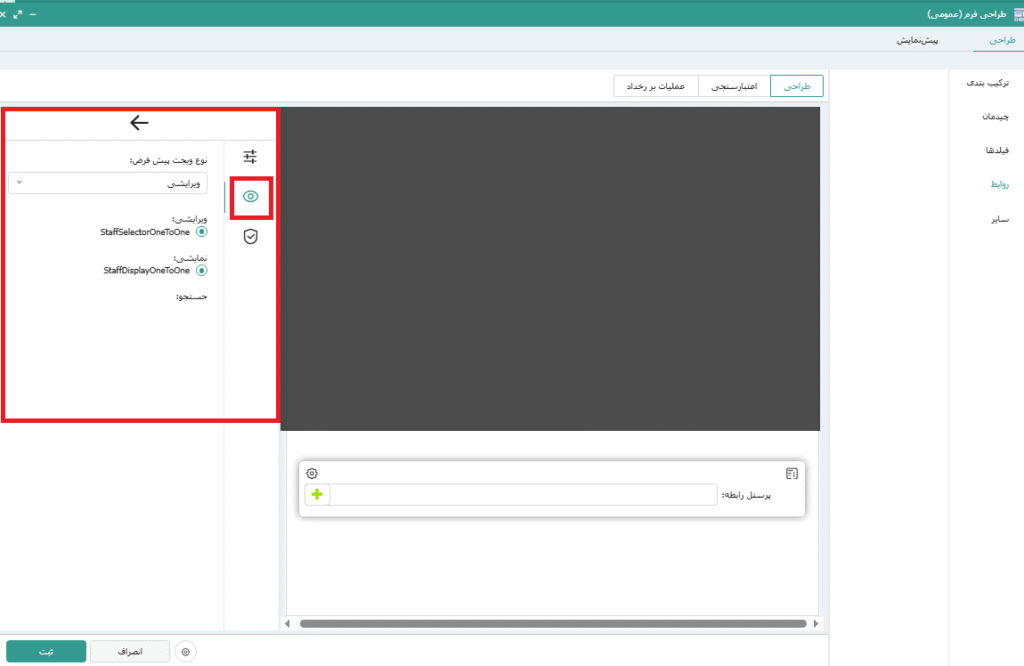
Task: Click the gear icon beside انصراف button
Action: 186,652
